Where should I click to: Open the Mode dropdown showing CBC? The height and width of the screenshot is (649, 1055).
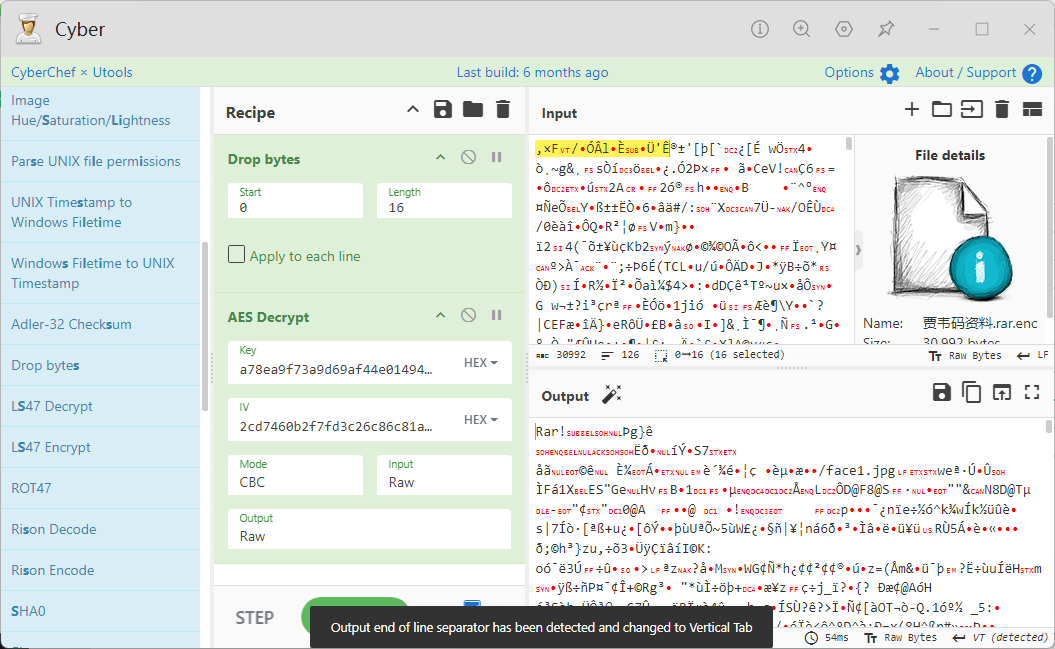(295, 474)
